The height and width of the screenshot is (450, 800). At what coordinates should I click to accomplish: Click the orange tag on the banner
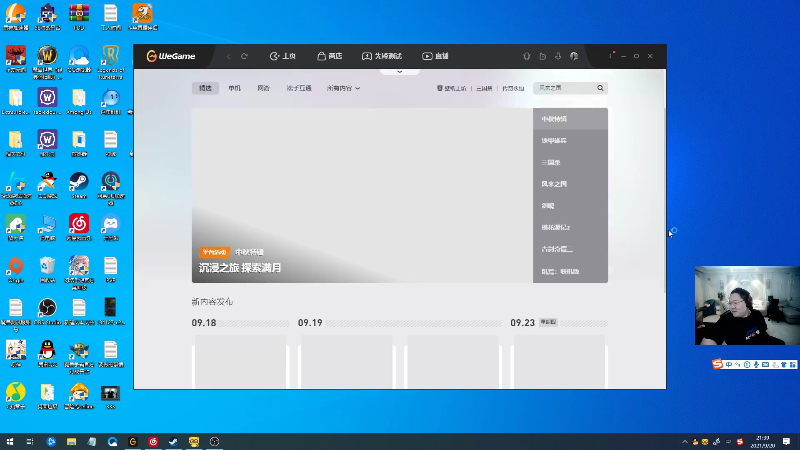coord(214,252)
